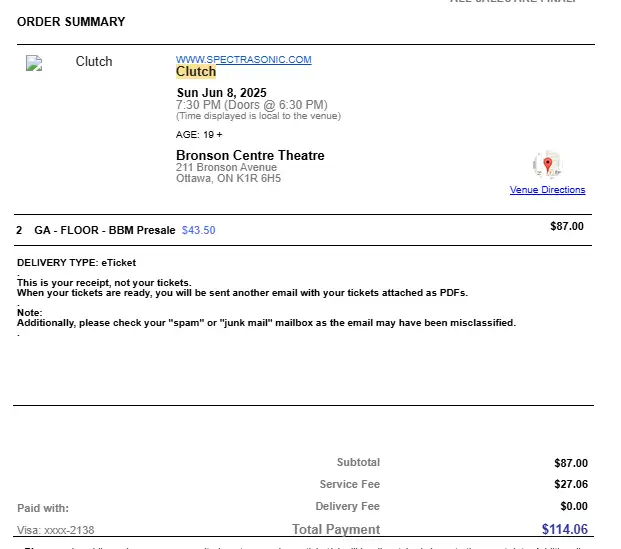Click the Bronson Centre Theatre venue name
The width and height of the screenshot is (621, 549).
(250, 155)
